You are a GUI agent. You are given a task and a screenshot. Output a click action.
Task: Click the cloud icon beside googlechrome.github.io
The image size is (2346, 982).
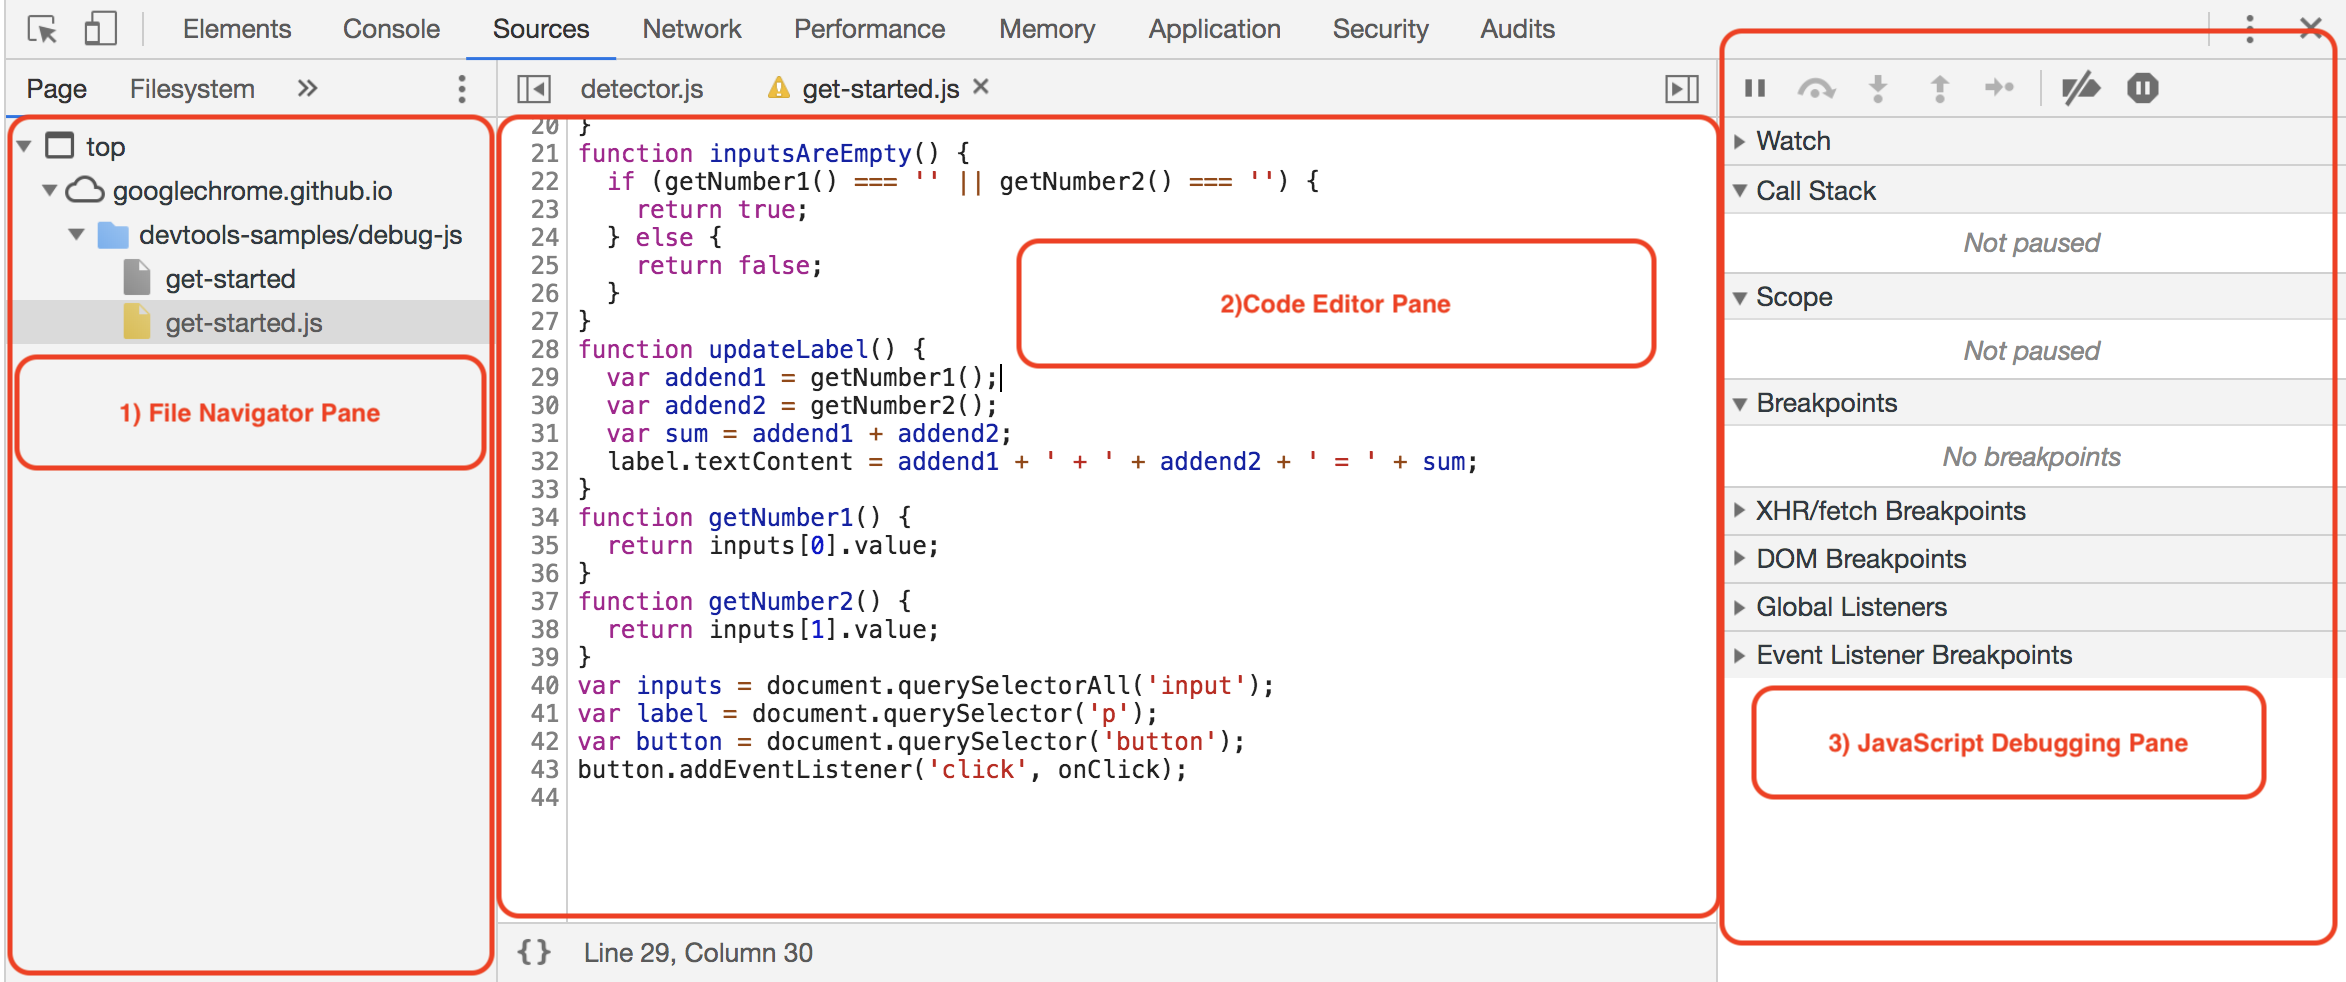coord(85,190)
